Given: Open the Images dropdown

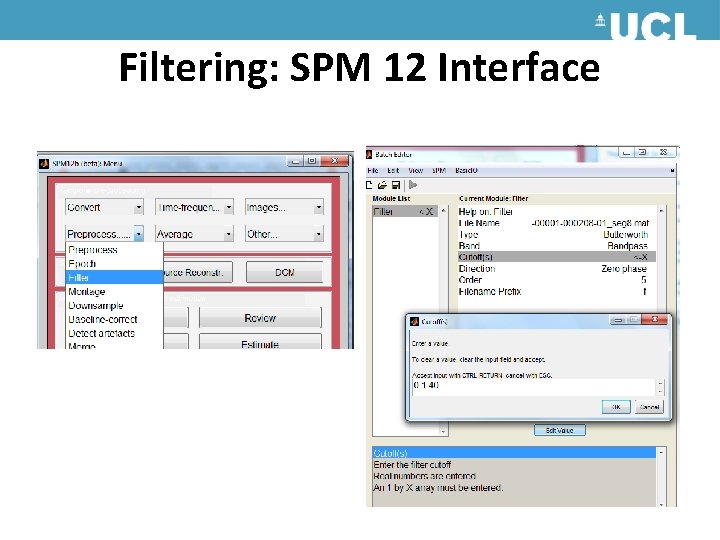Looking at the screenshot, I should [x=284, y=208].
